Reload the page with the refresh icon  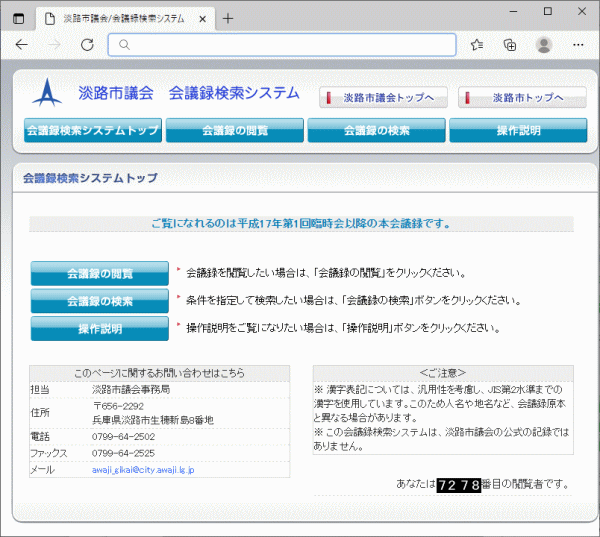tap(87, 45)
